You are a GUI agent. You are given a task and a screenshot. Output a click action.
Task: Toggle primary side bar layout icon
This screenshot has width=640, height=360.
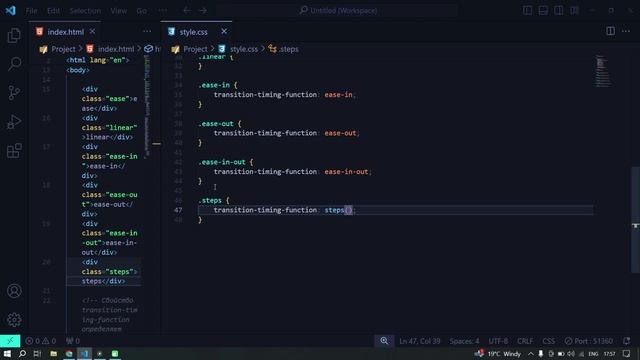coord(527,11)
